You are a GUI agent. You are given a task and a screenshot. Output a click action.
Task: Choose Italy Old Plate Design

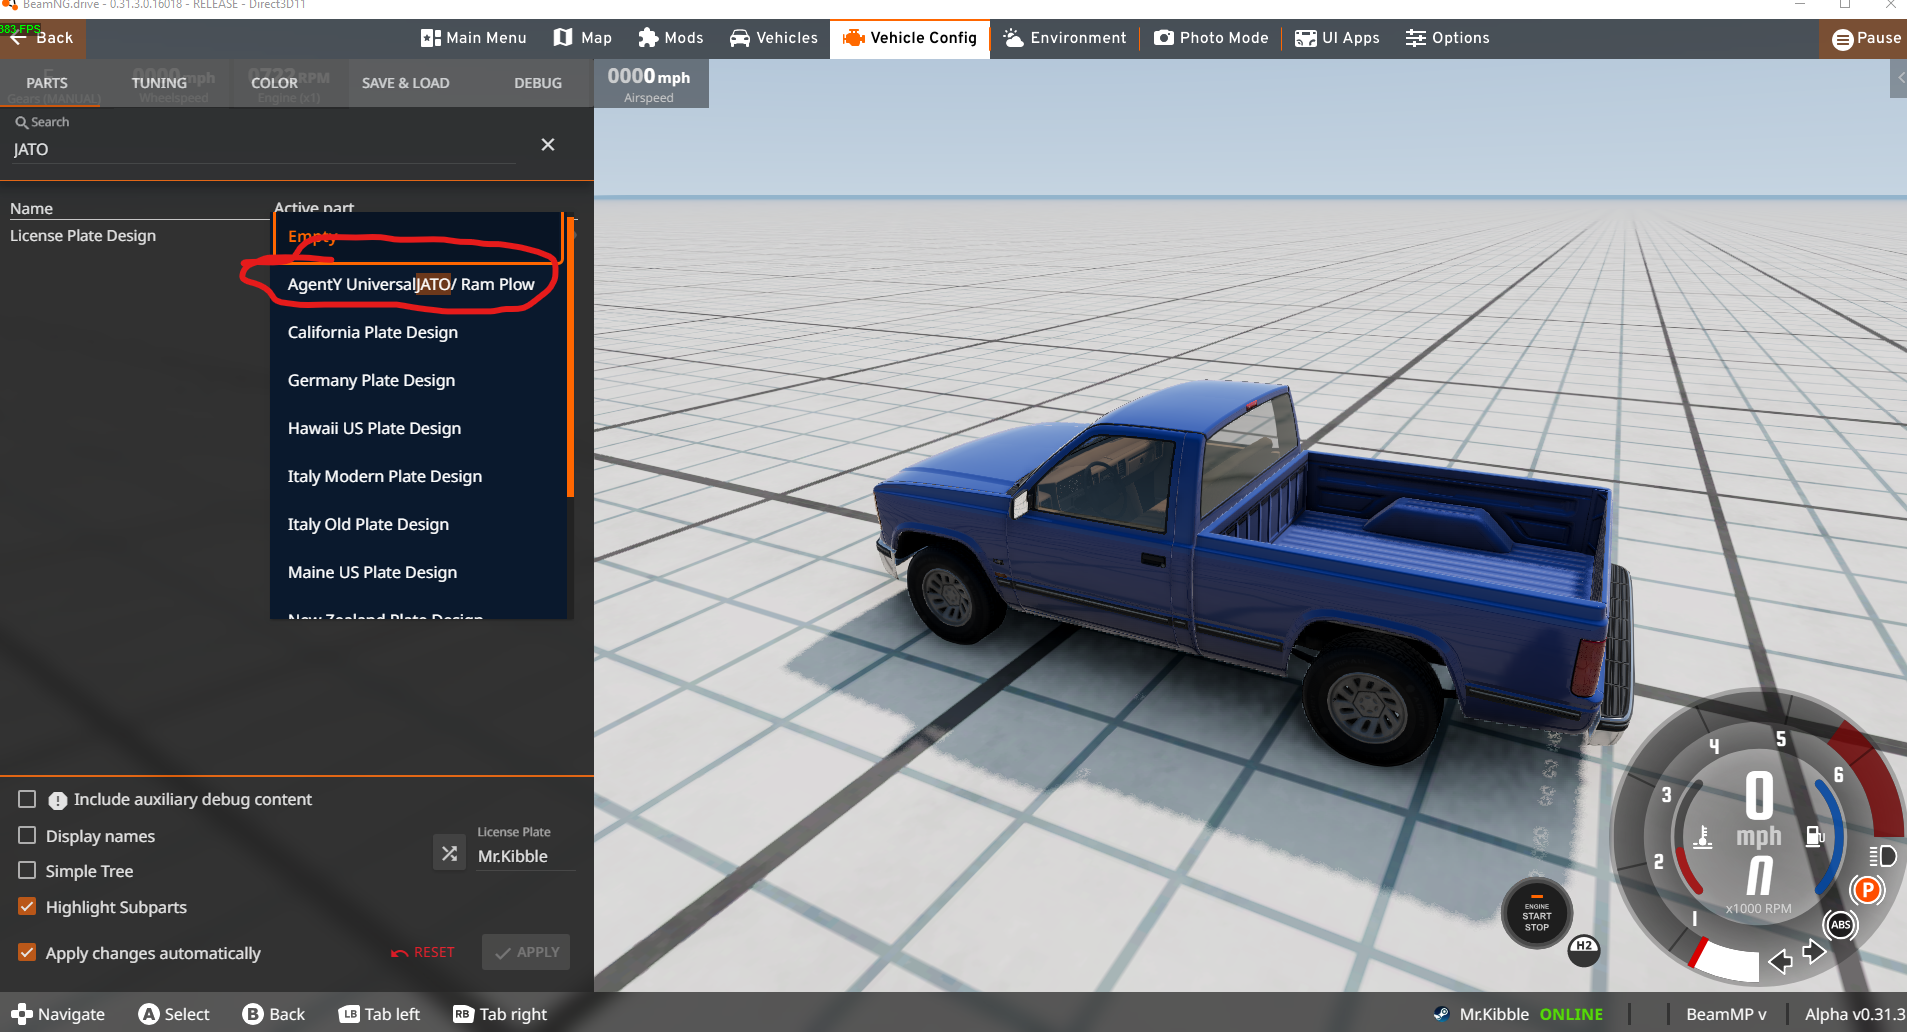click(x=417, y=525)
